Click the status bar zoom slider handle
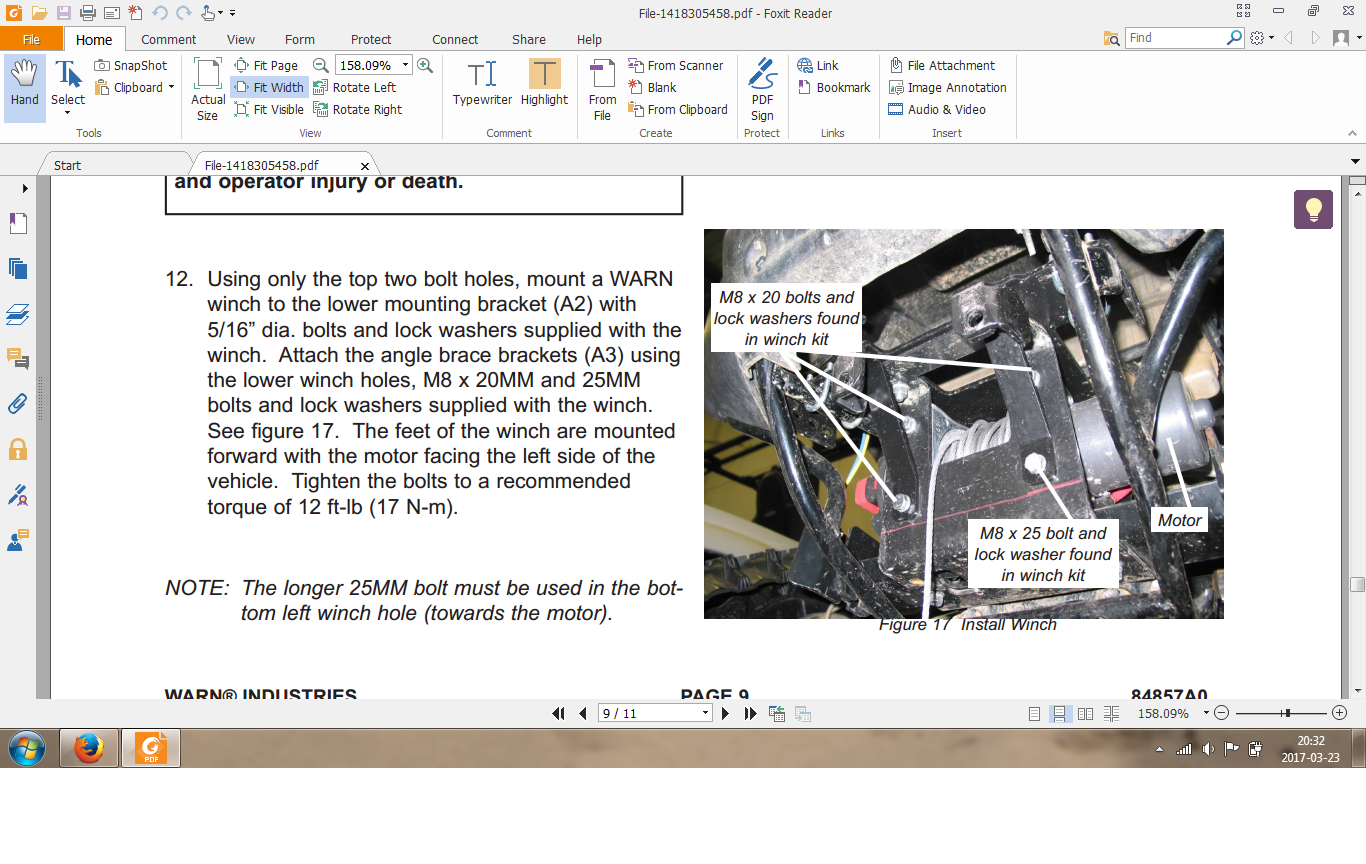Screen dimensions: 1366x864 [x=1288, y=713]
